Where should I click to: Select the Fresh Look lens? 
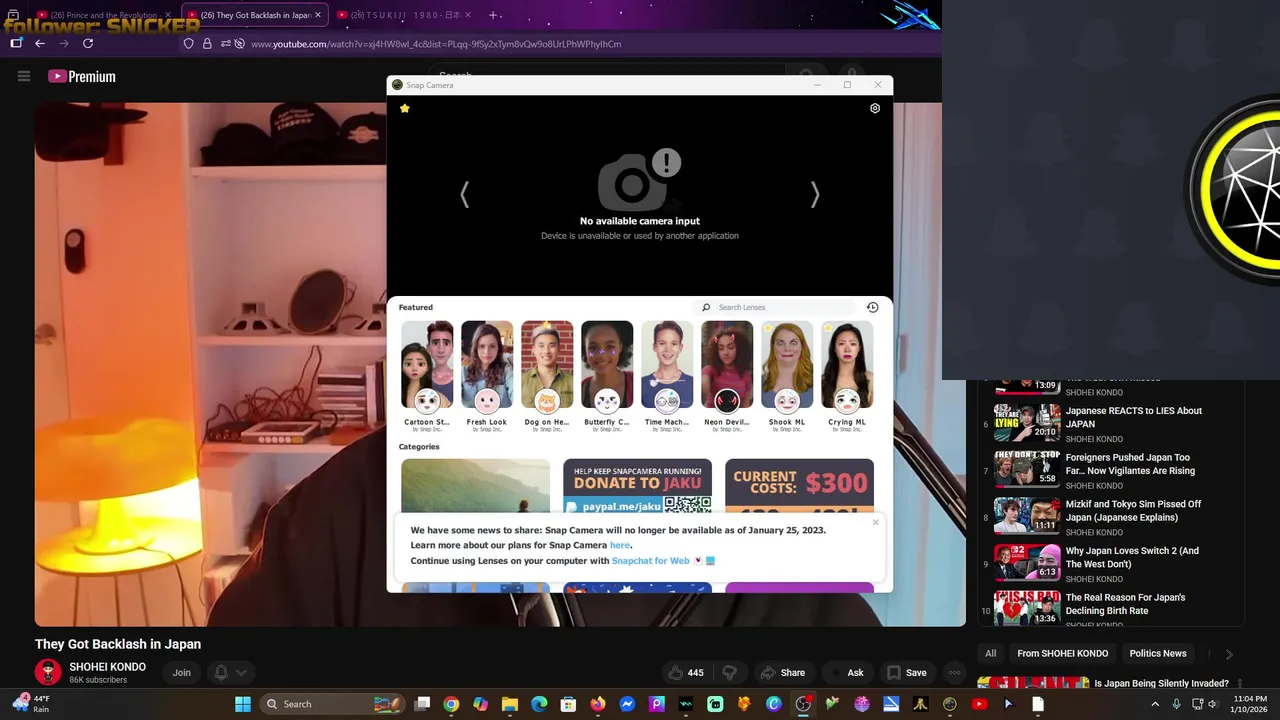coord(487,375)
